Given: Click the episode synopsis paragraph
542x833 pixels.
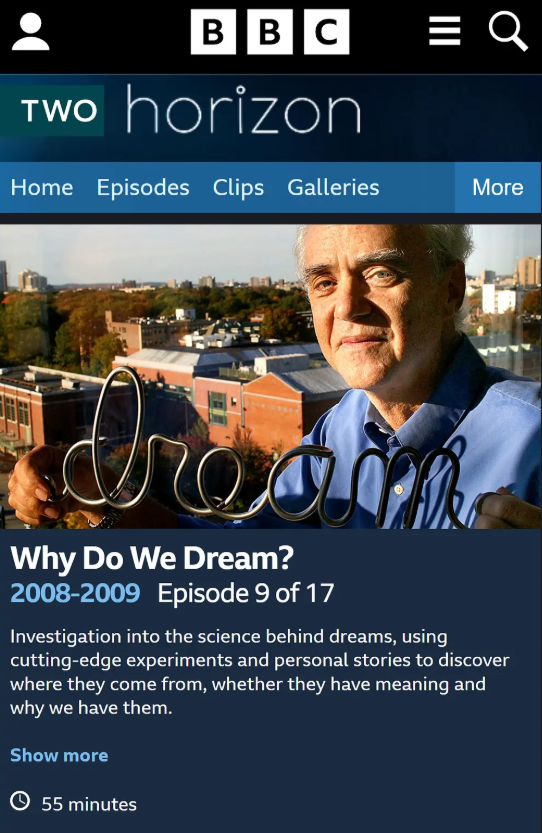Looking at the screenshot, I should pos(260,672).
